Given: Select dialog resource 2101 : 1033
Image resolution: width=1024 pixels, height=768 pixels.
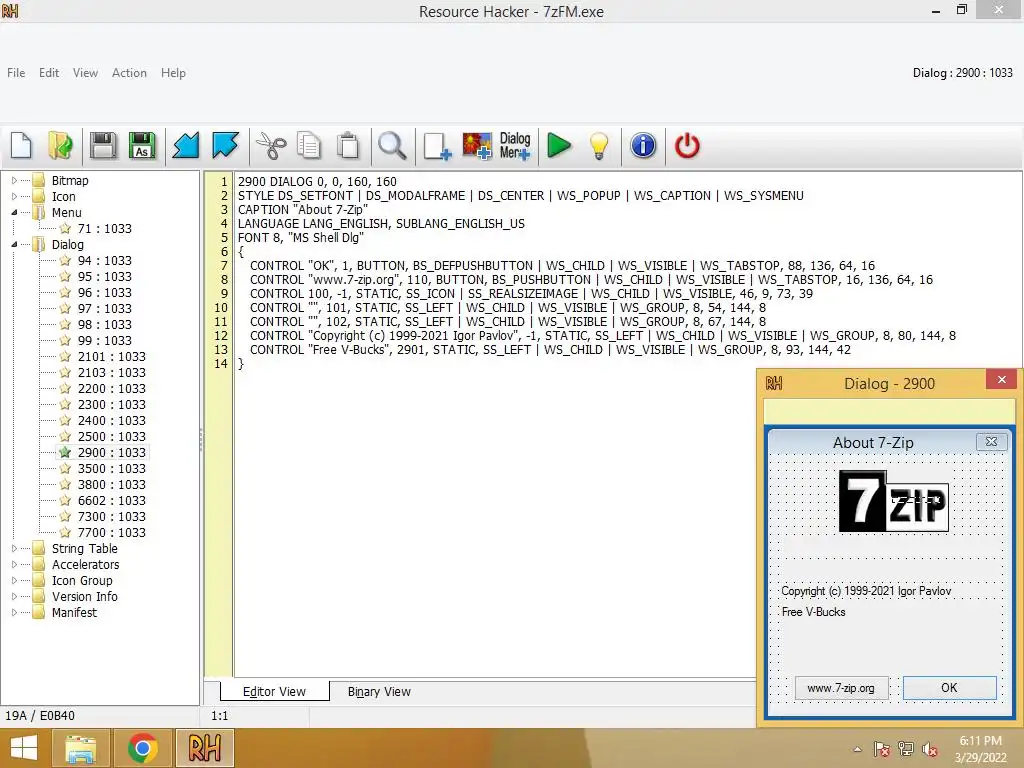Looking at the screenshot, I should point(112,357).
